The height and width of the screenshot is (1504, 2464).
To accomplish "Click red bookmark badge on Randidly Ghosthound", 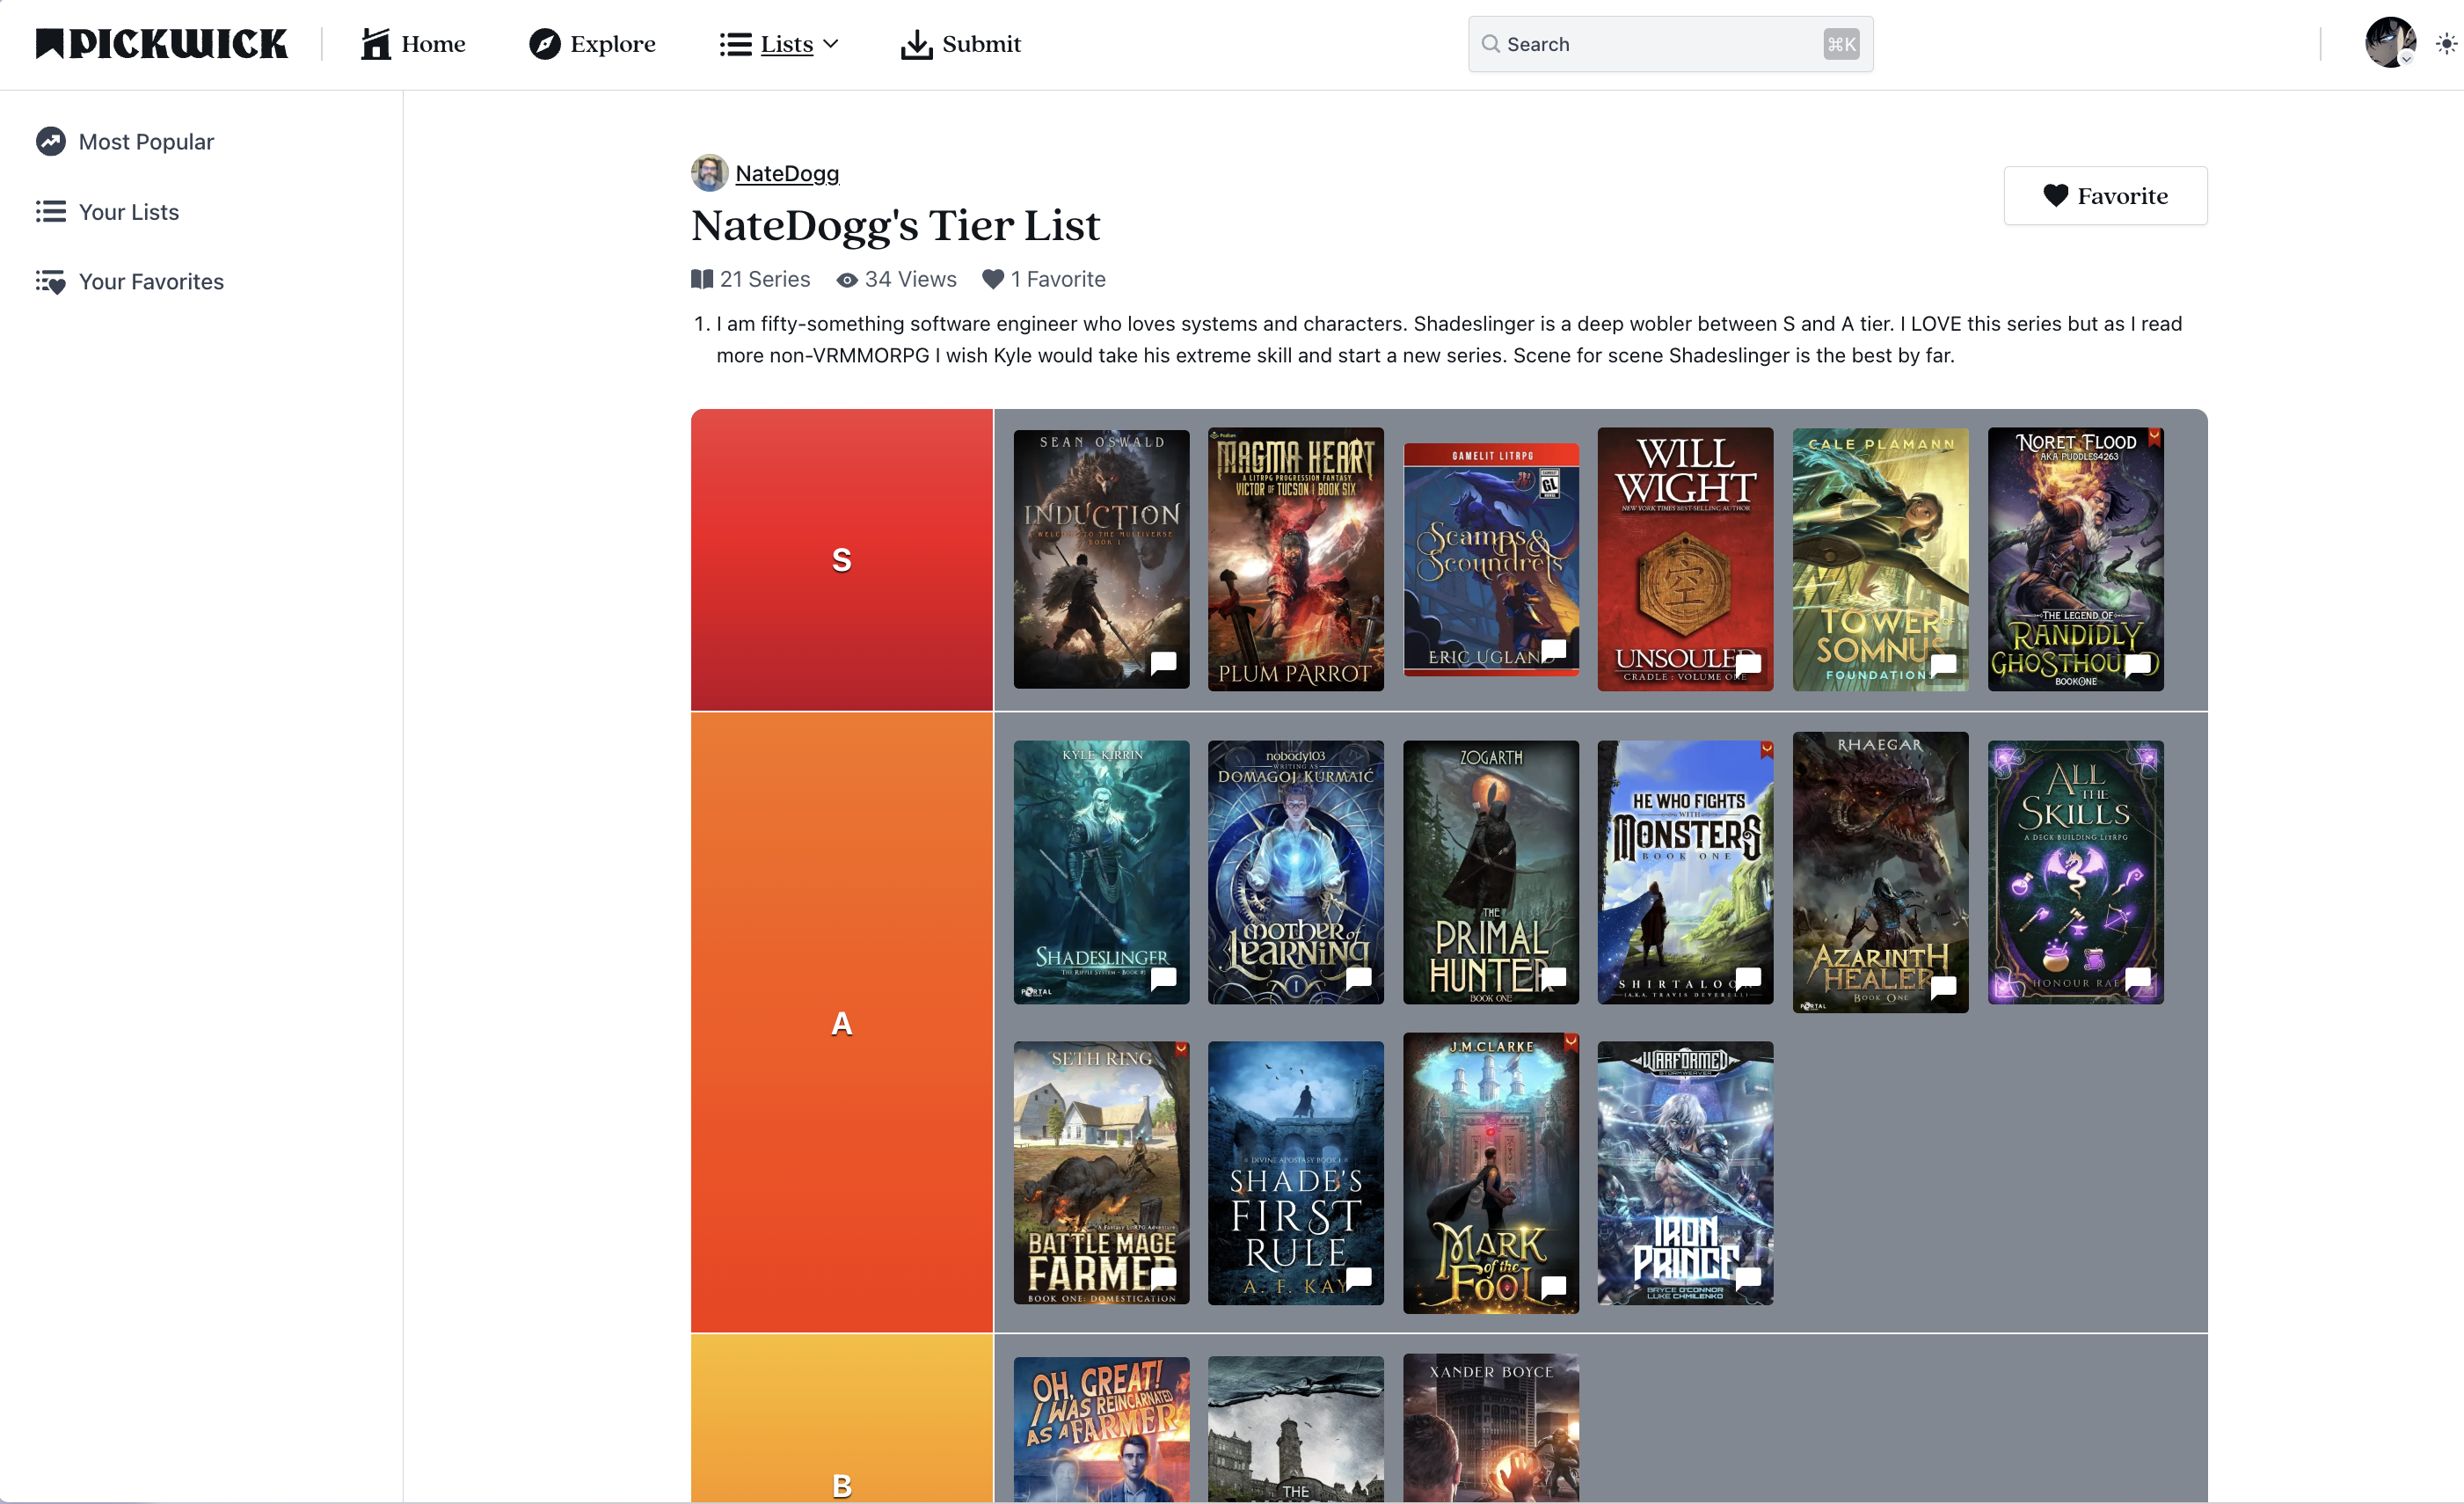I will coord(2155,437).
